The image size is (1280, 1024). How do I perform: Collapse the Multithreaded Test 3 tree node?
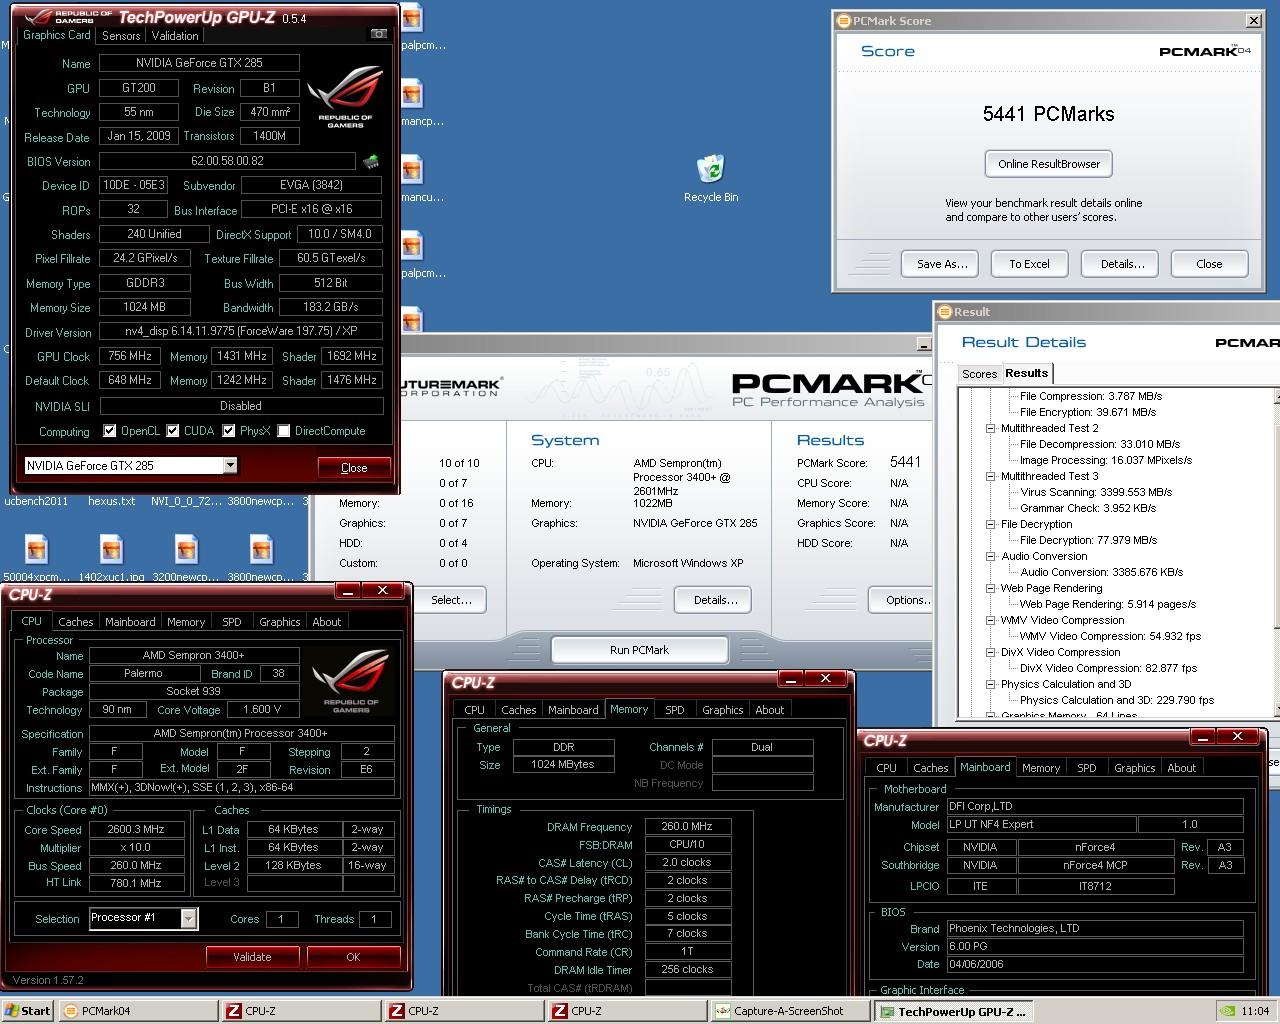991,476
